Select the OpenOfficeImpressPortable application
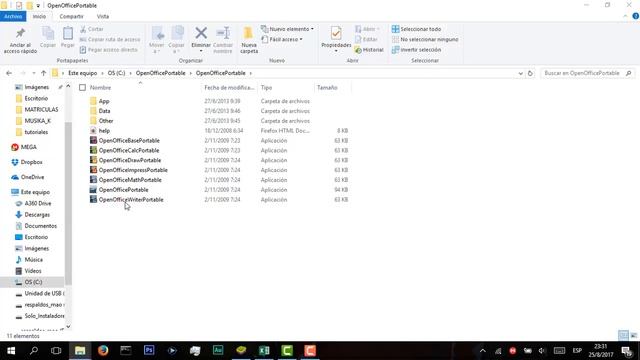The image size is (640, 360). coord(133,170)
